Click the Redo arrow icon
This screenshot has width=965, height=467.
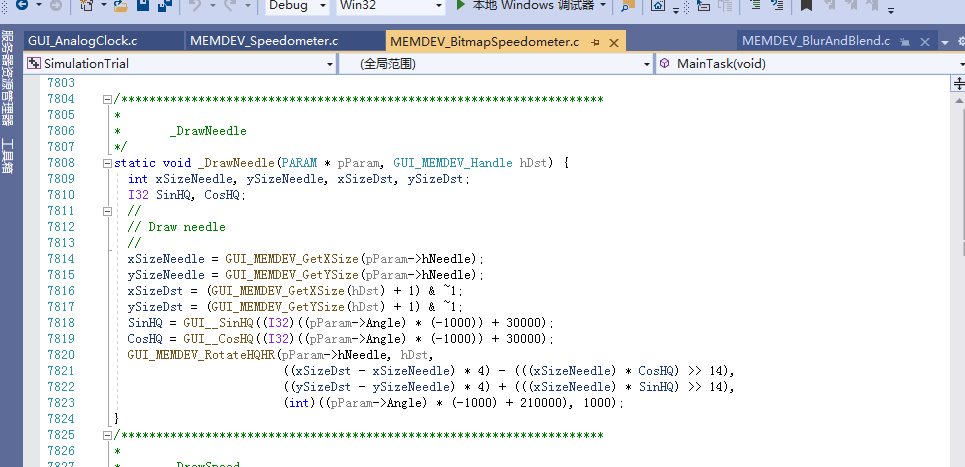(230, 5)
